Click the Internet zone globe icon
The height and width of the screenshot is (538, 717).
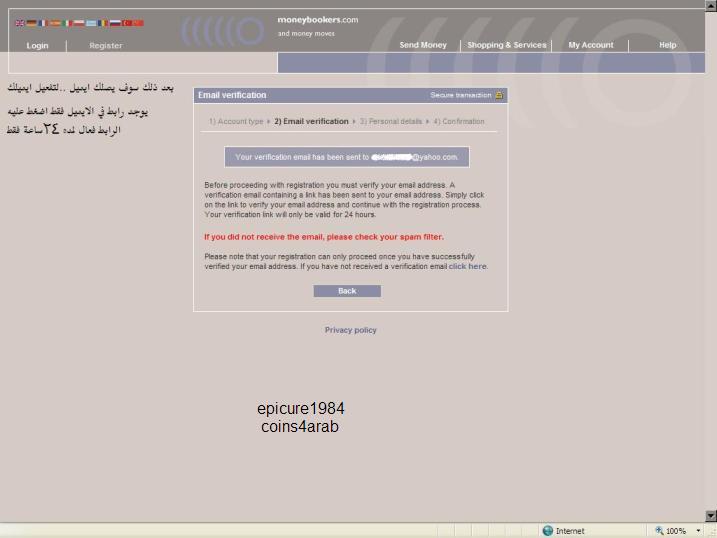(547, 531)
